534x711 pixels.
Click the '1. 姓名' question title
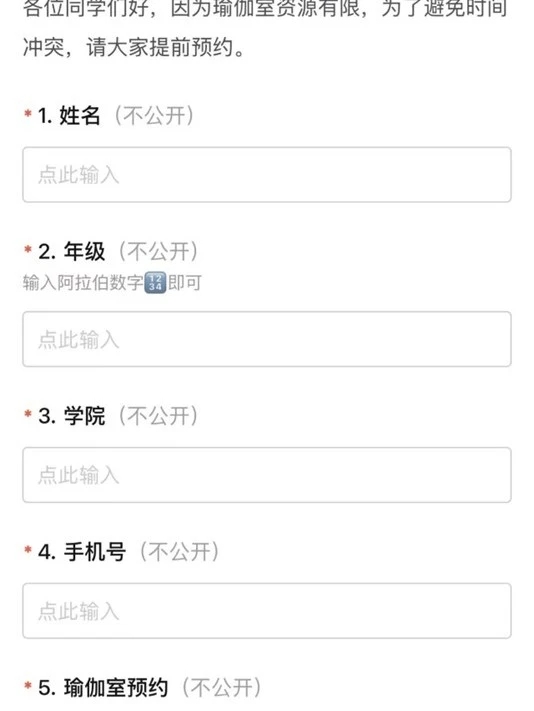point(69,115)
